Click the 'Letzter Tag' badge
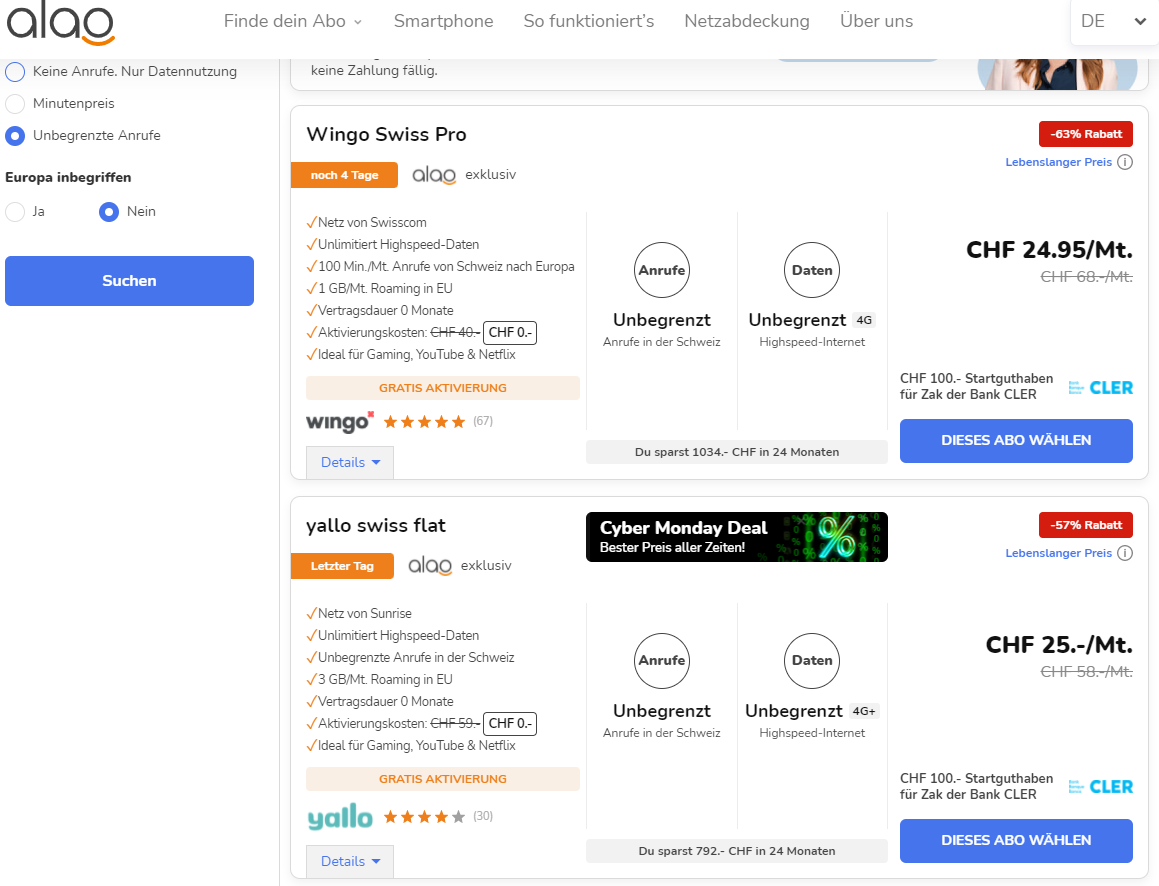1159x886 pixels. [342, 566]
